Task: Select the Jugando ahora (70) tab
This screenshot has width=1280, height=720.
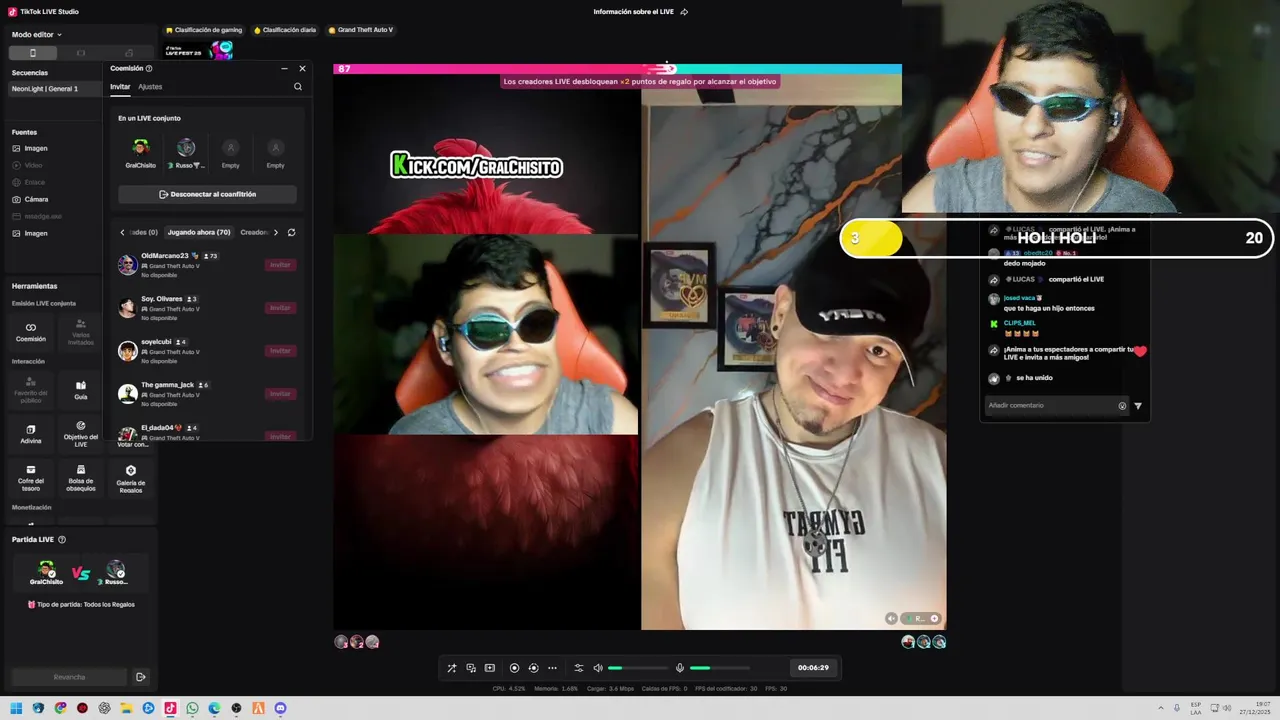Action: coord(198,232)
